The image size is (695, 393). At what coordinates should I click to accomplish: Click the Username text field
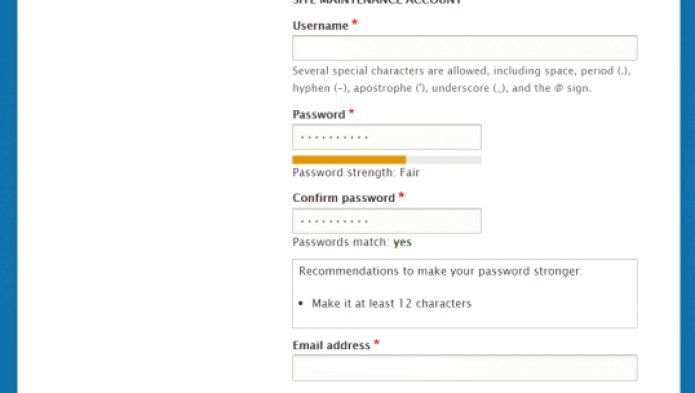point(465,48)
